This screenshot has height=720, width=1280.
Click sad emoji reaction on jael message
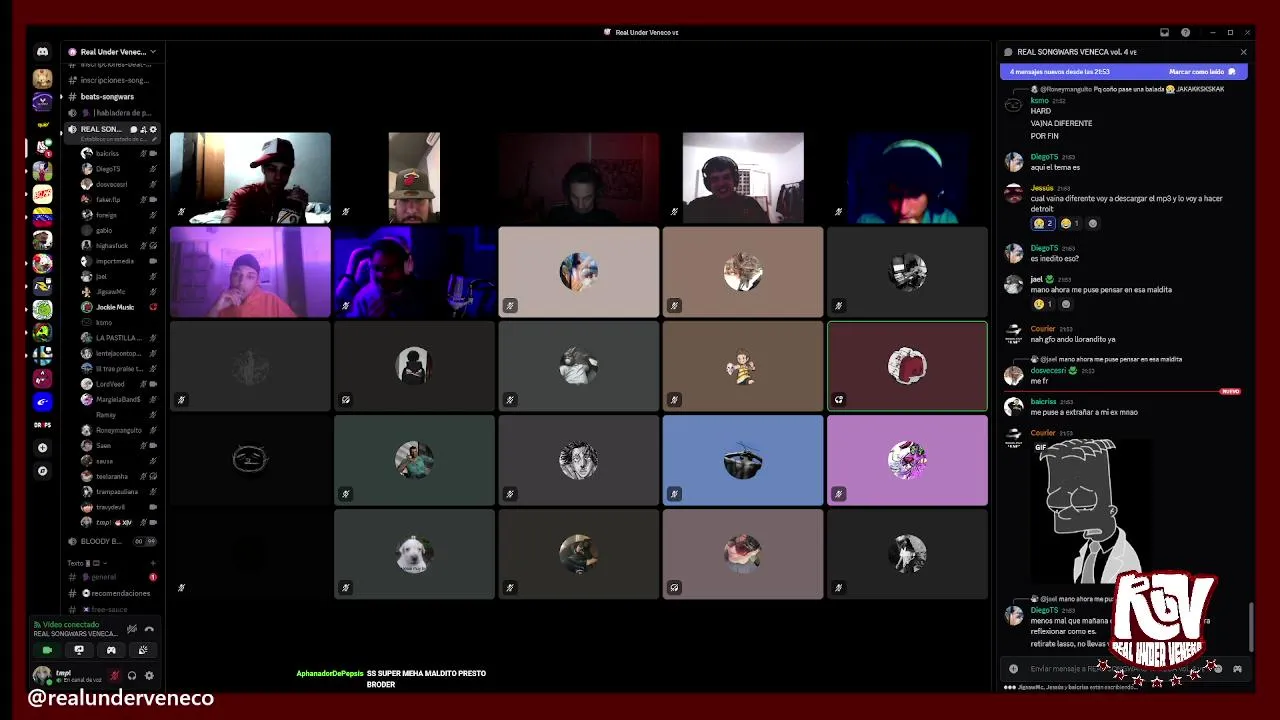click(1043, 304)
